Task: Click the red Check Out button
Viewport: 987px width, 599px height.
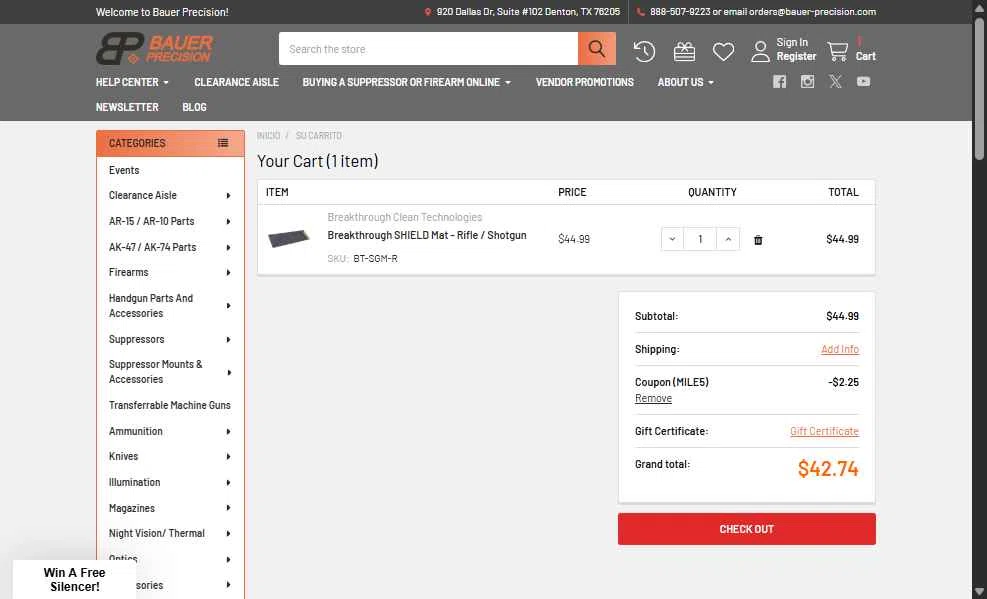Action: [747, 529]
